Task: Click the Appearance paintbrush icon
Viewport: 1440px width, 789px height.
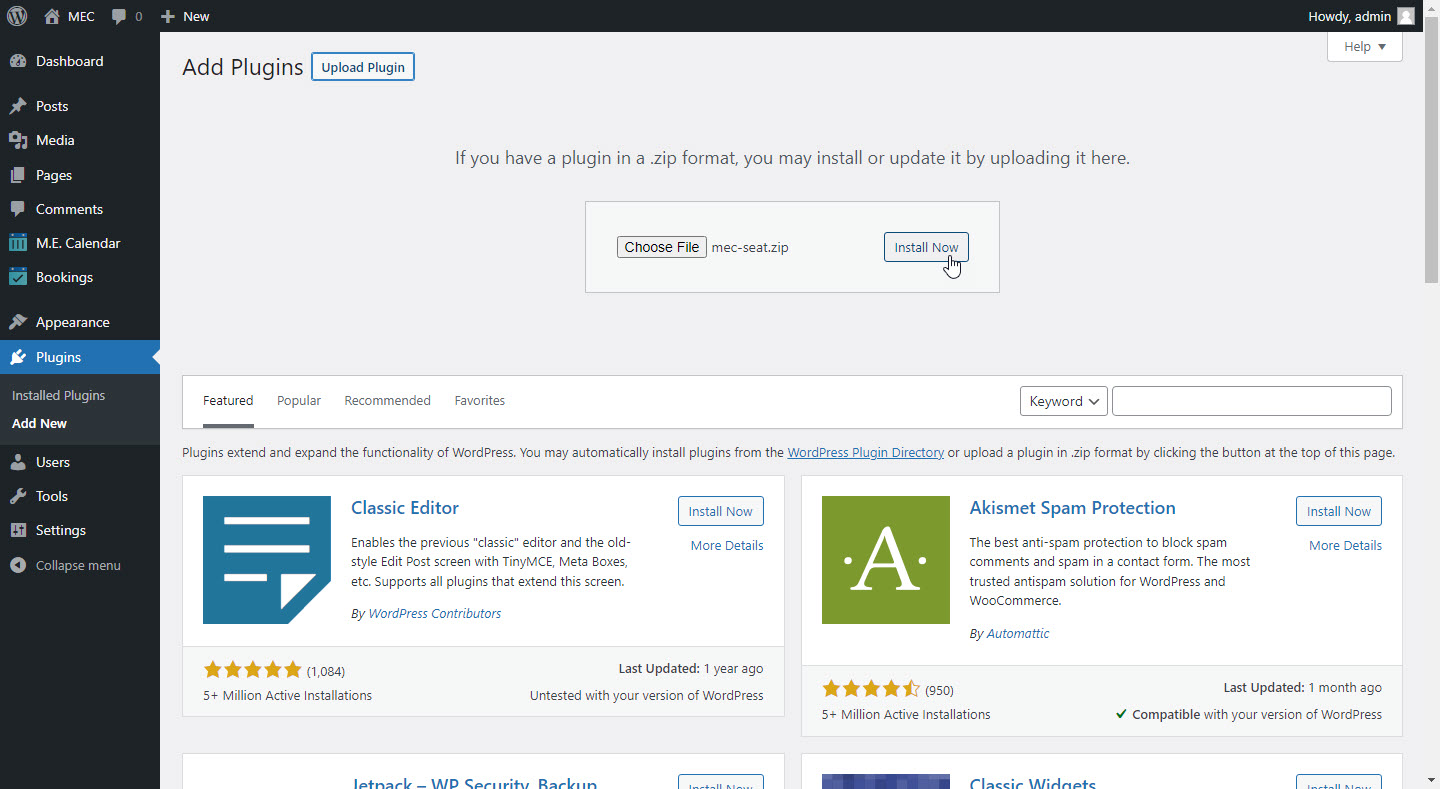Action: pyautogui.click(x=18, y=322)
